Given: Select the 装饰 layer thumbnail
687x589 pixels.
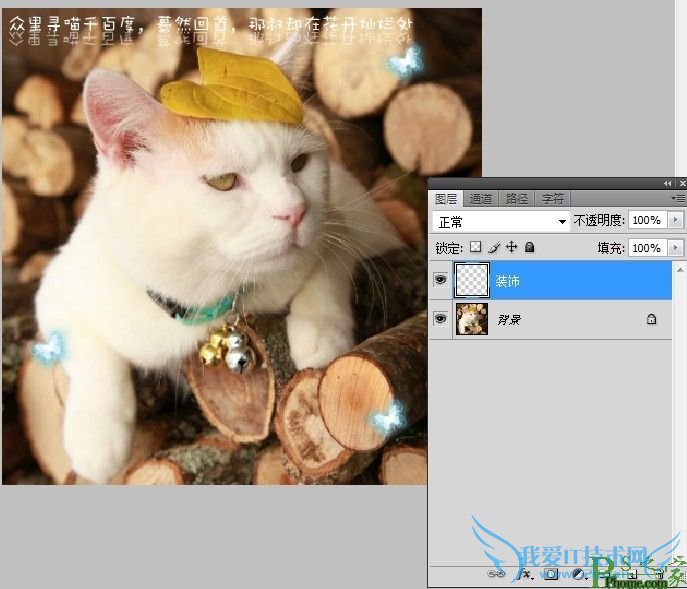Looking at the screenshot, I should tap(472, 280).
